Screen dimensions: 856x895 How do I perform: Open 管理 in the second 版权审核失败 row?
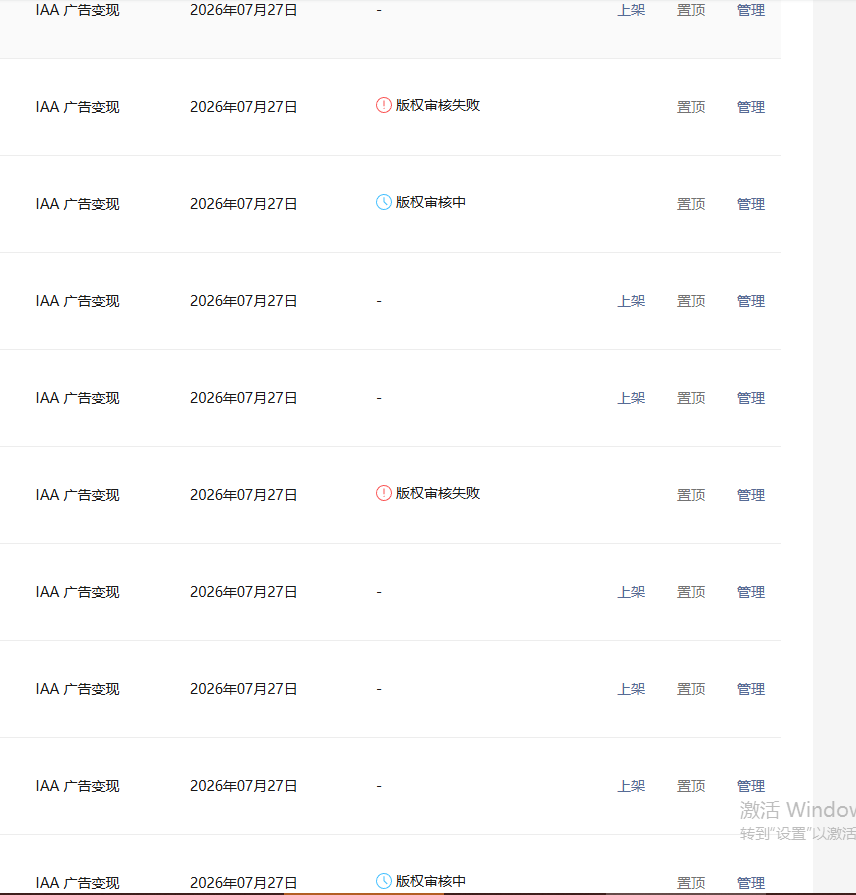pyautogui.click(x=751, y=495)
